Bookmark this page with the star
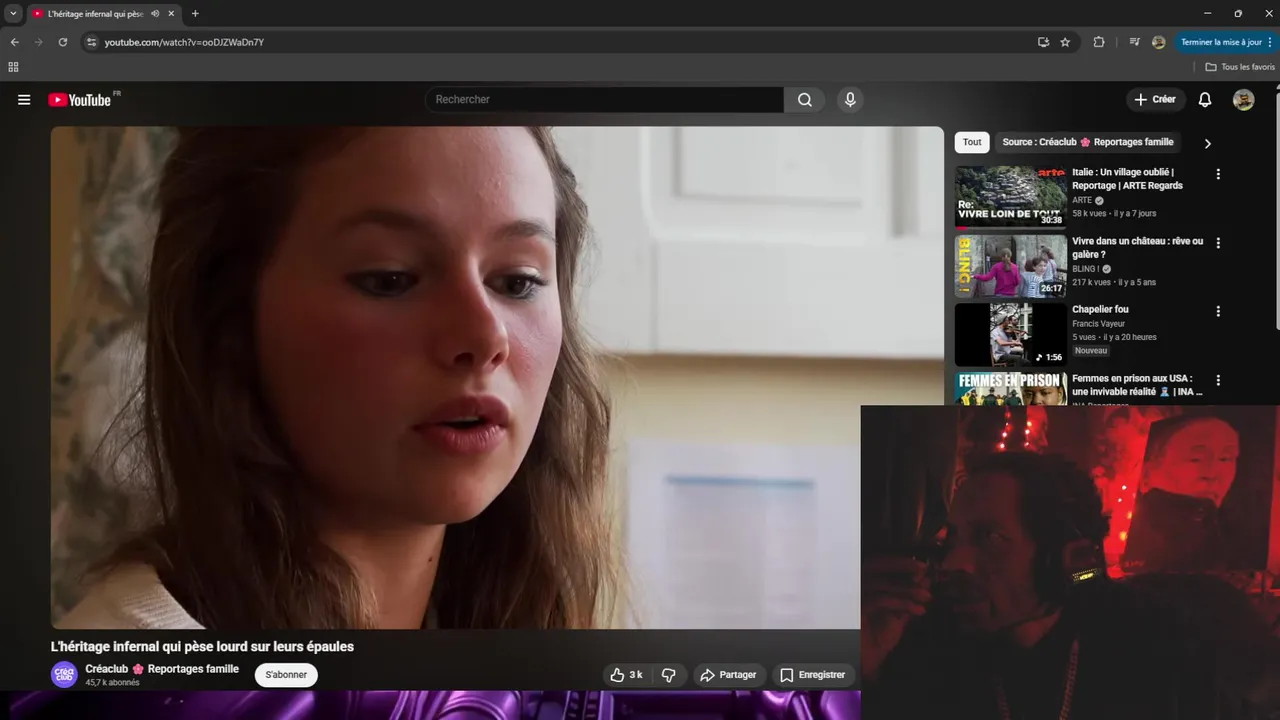The image size is (1280, 720). pyautogui.click(x=1065, y=42)
